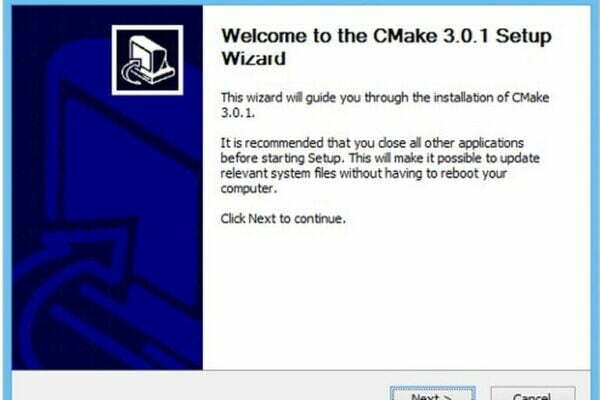
Task: Click the light blue top window border
Action: [x=300, y=2]
